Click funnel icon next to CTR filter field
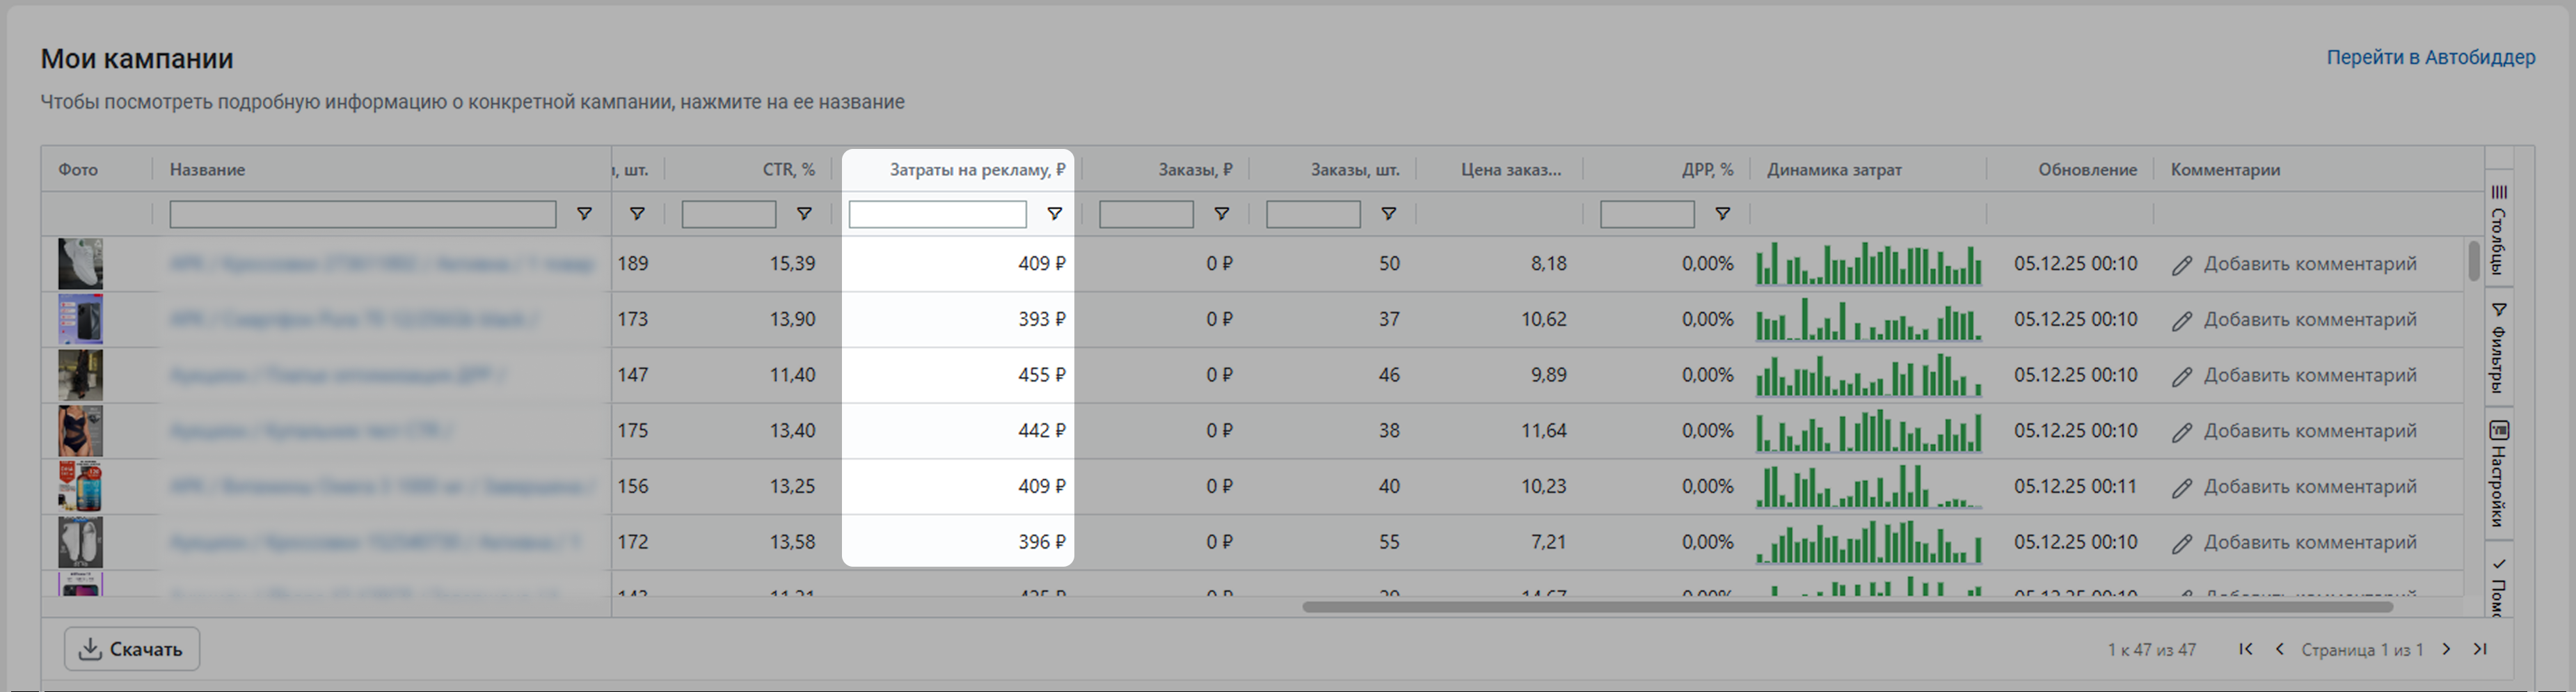The height and width of the screenshot is (692, 2576). click(x=803, y=214)
